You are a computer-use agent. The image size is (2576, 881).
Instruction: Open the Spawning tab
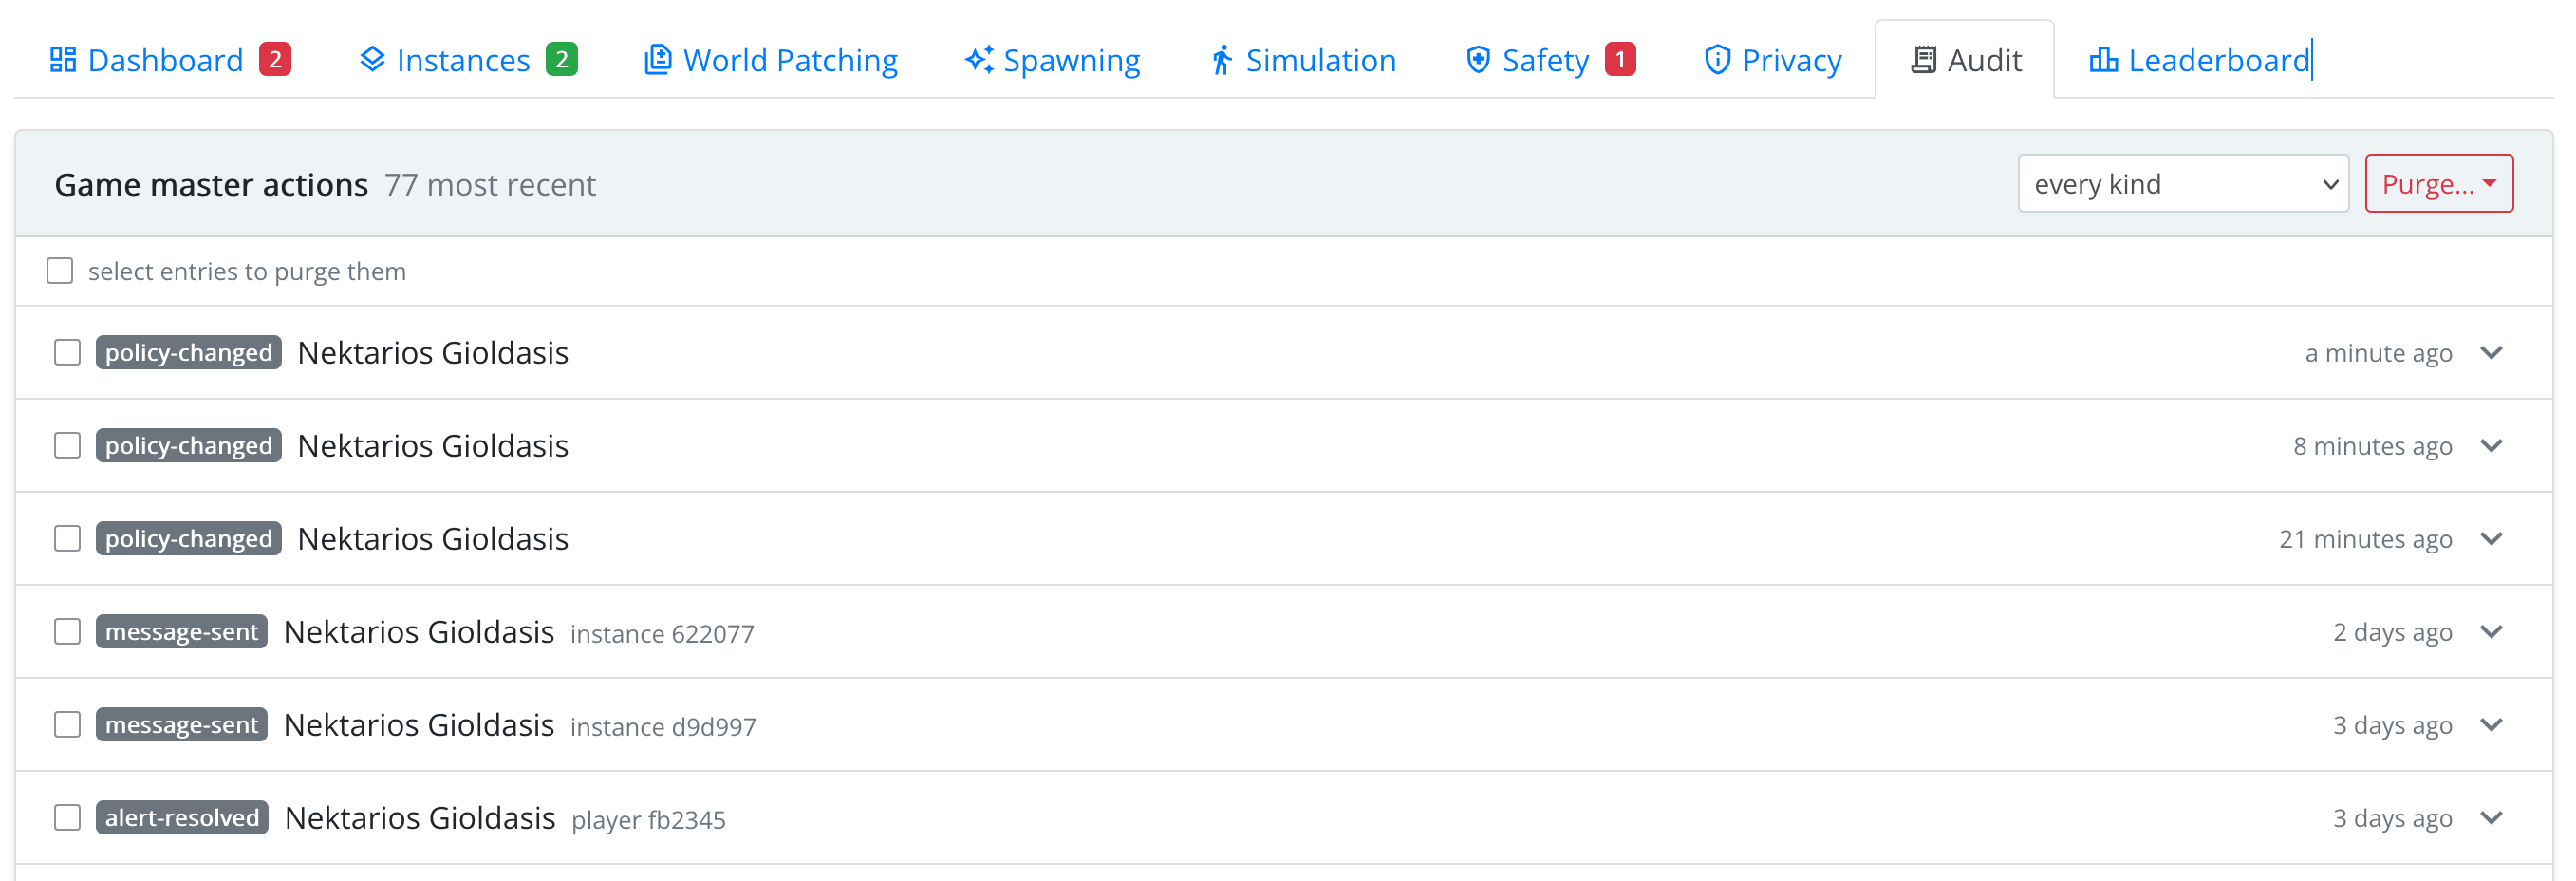pyautogui.click(x=1052, y=60)
